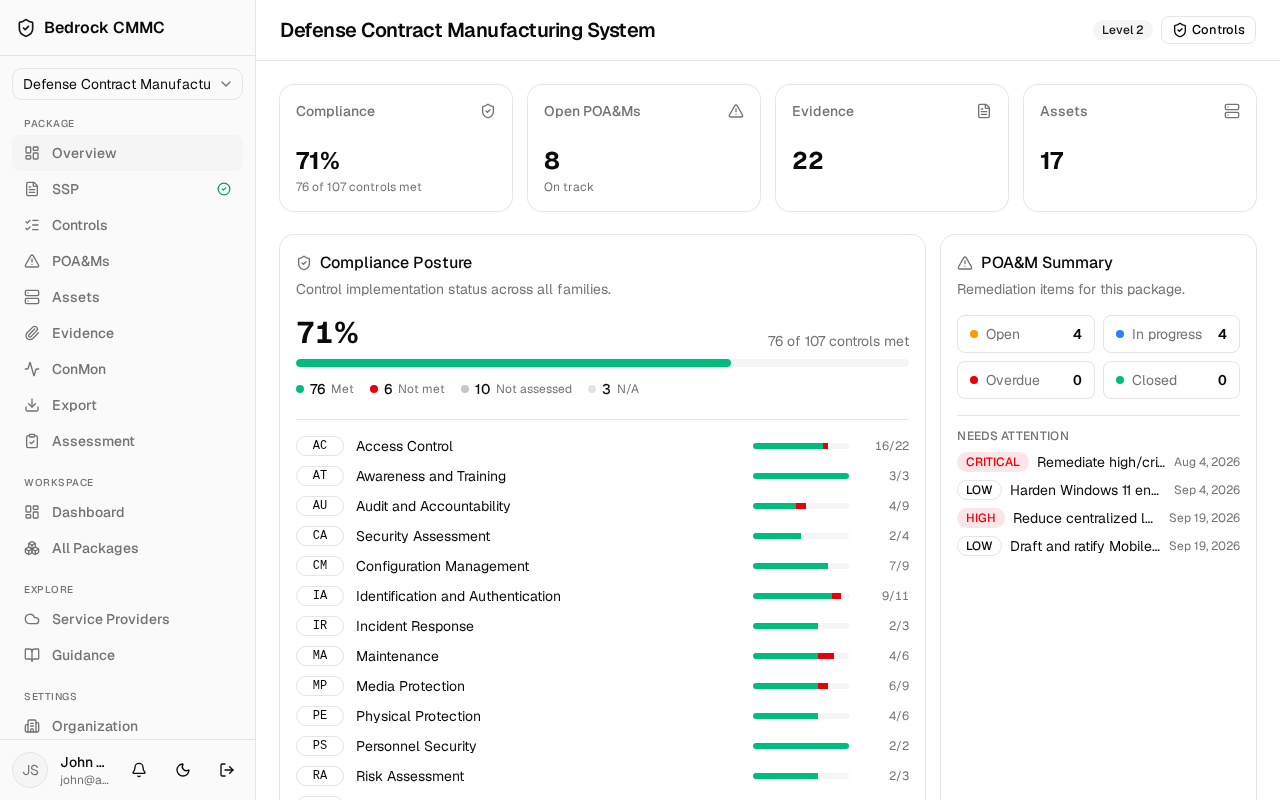Click the Evidence card document icon
1280x800 pixels.
984,111
